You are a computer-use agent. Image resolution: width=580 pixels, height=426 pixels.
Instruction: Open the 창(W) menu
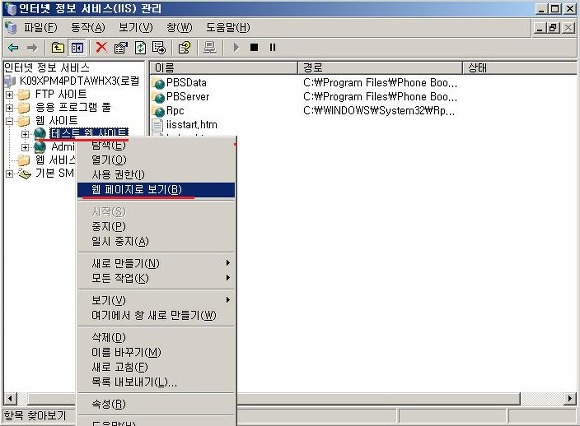click(179, 28)
